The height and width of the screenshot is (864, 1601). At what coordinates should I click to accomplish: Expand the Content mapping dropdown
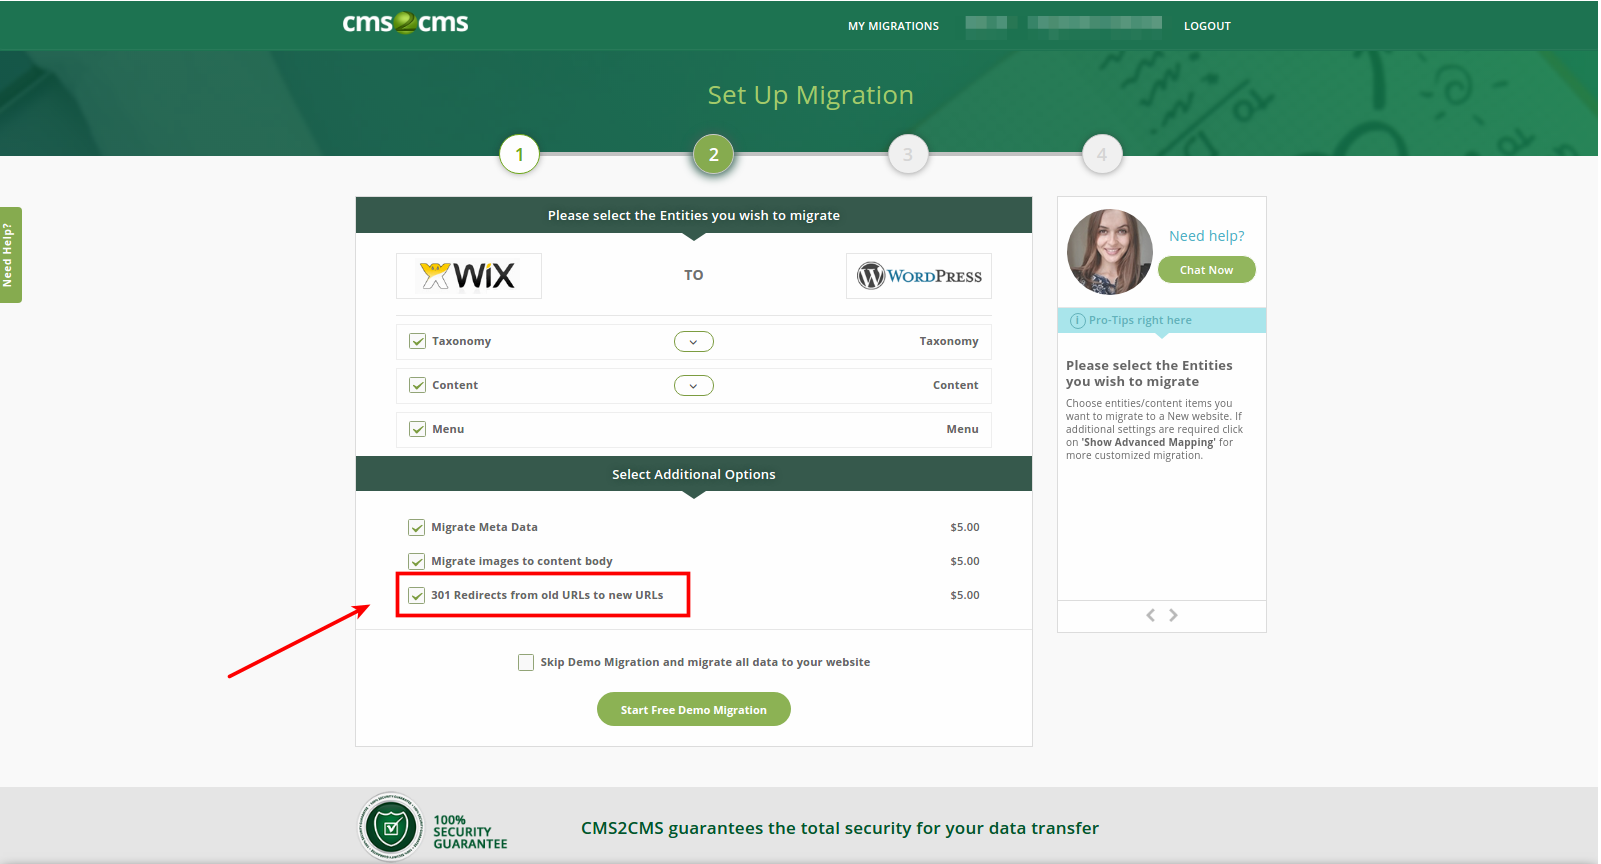pos(694,386)
